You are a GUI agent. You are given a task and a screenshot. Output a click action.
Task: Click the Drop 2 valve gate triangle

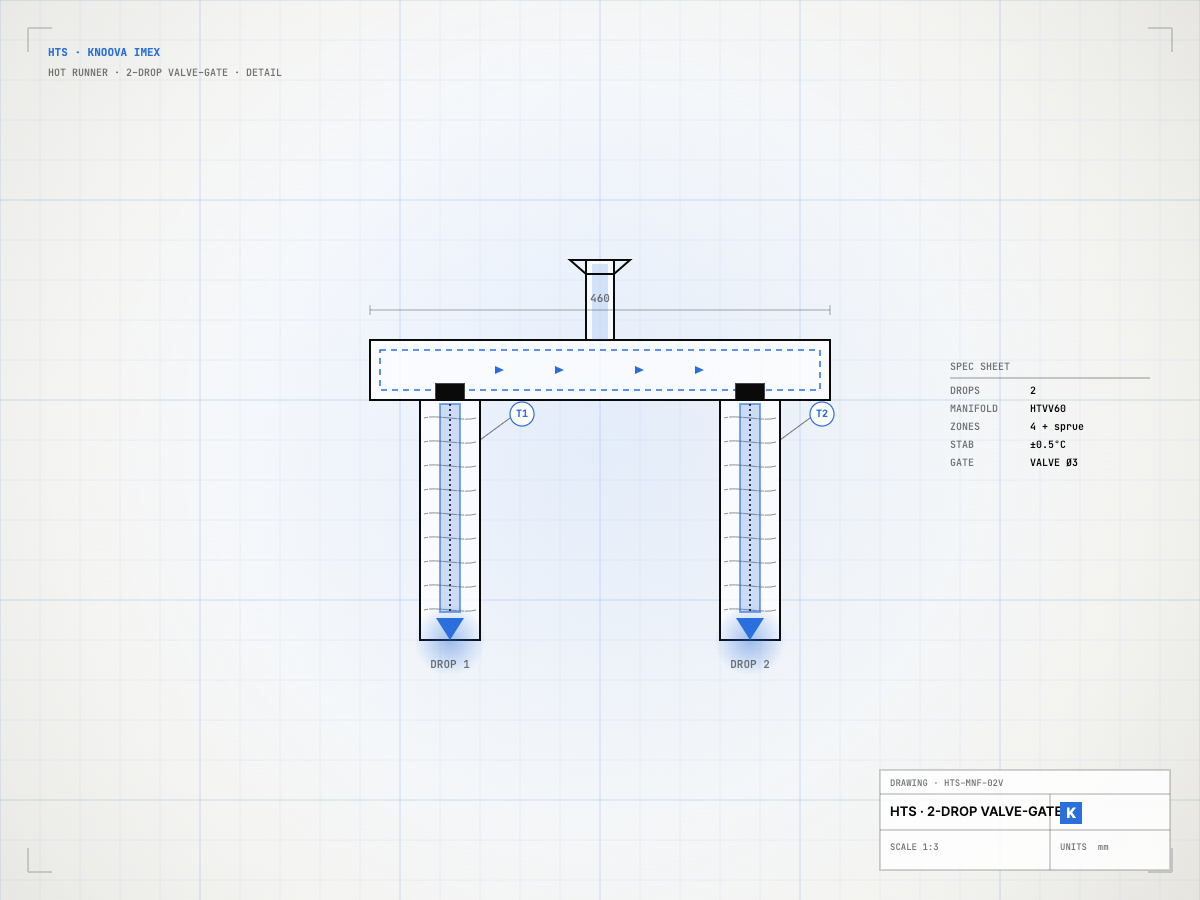coord(750,629)
